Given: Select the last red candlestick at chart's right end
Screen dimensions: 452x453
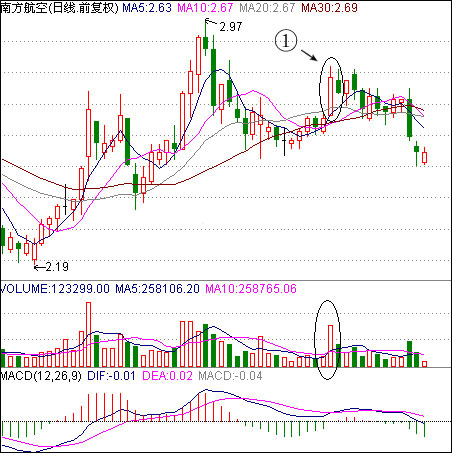Looking at the screenshot, I should 425,157.
